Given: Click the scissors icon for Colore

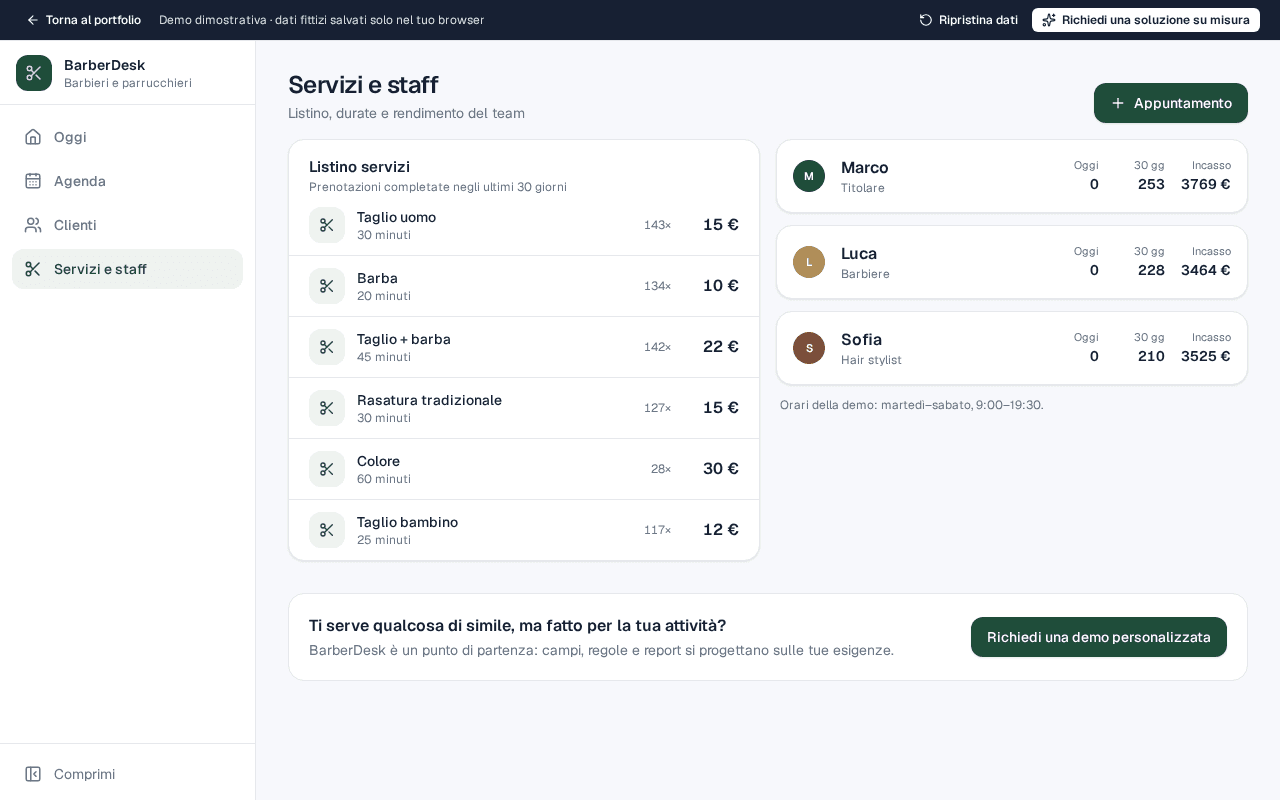Looking at the screenshot, I should [x=327, y=469].
